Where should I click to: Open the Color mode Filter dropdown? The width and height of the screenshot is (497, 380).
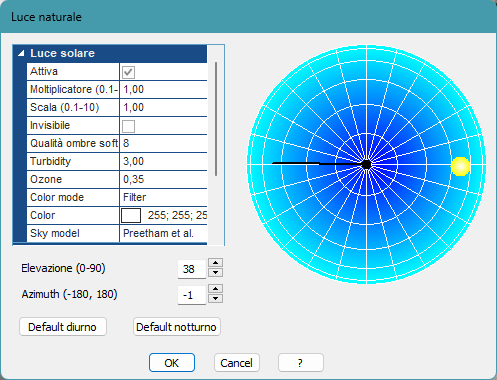[163, 197]
